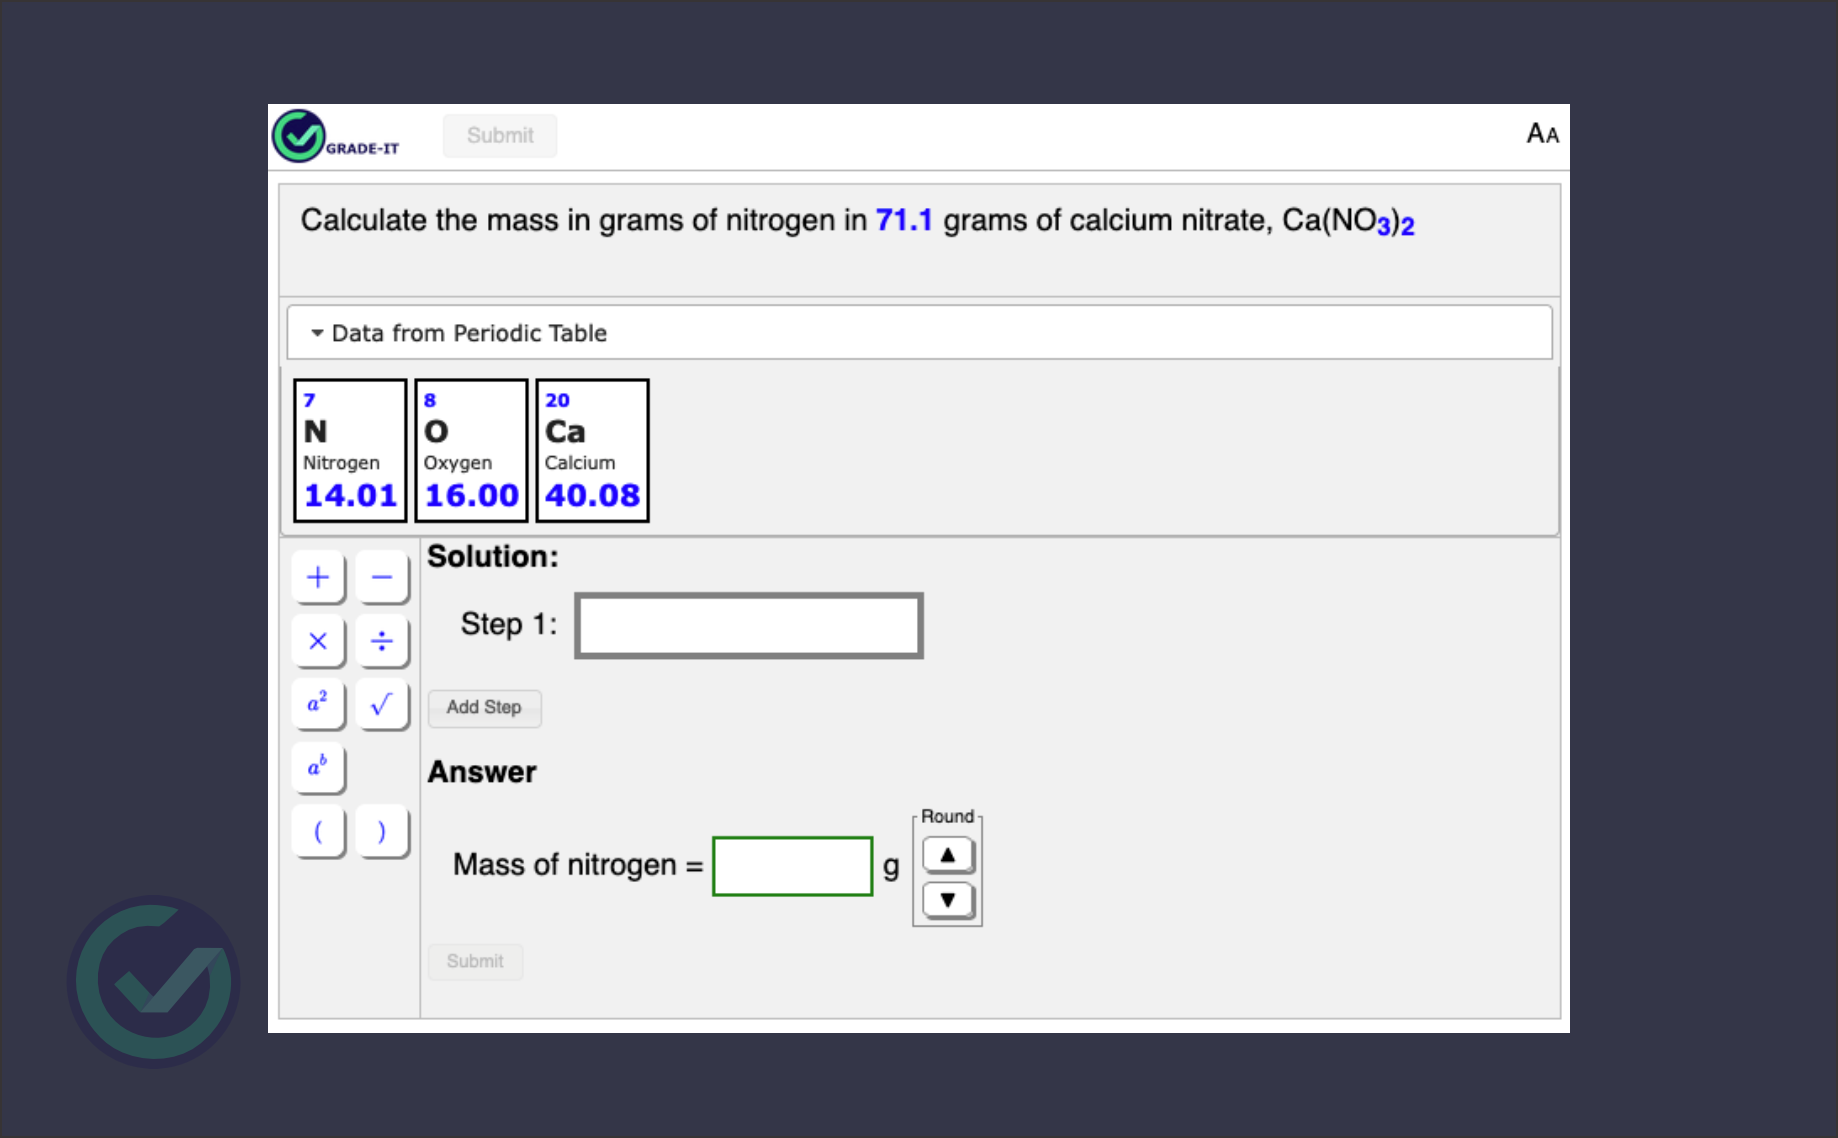The height and width of the screenshot is (1138, 1838).
Task: Click the a squared button
Action: pos(318,704)
